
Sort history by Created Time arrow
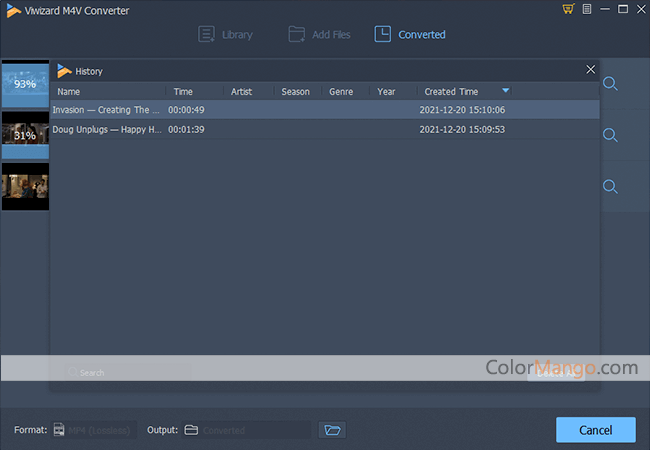coord(505,91)
